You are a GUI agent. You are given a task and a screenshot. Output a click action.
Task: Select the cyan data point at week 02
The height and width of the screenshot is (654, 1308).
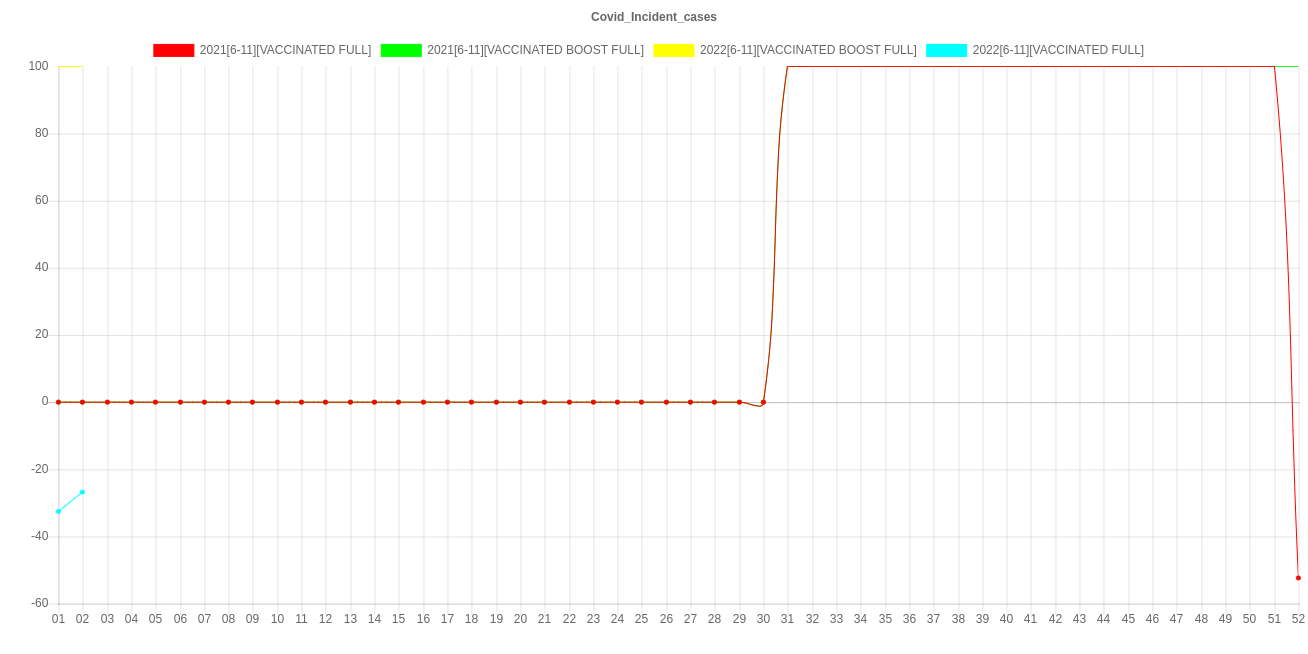coord(82,492)
